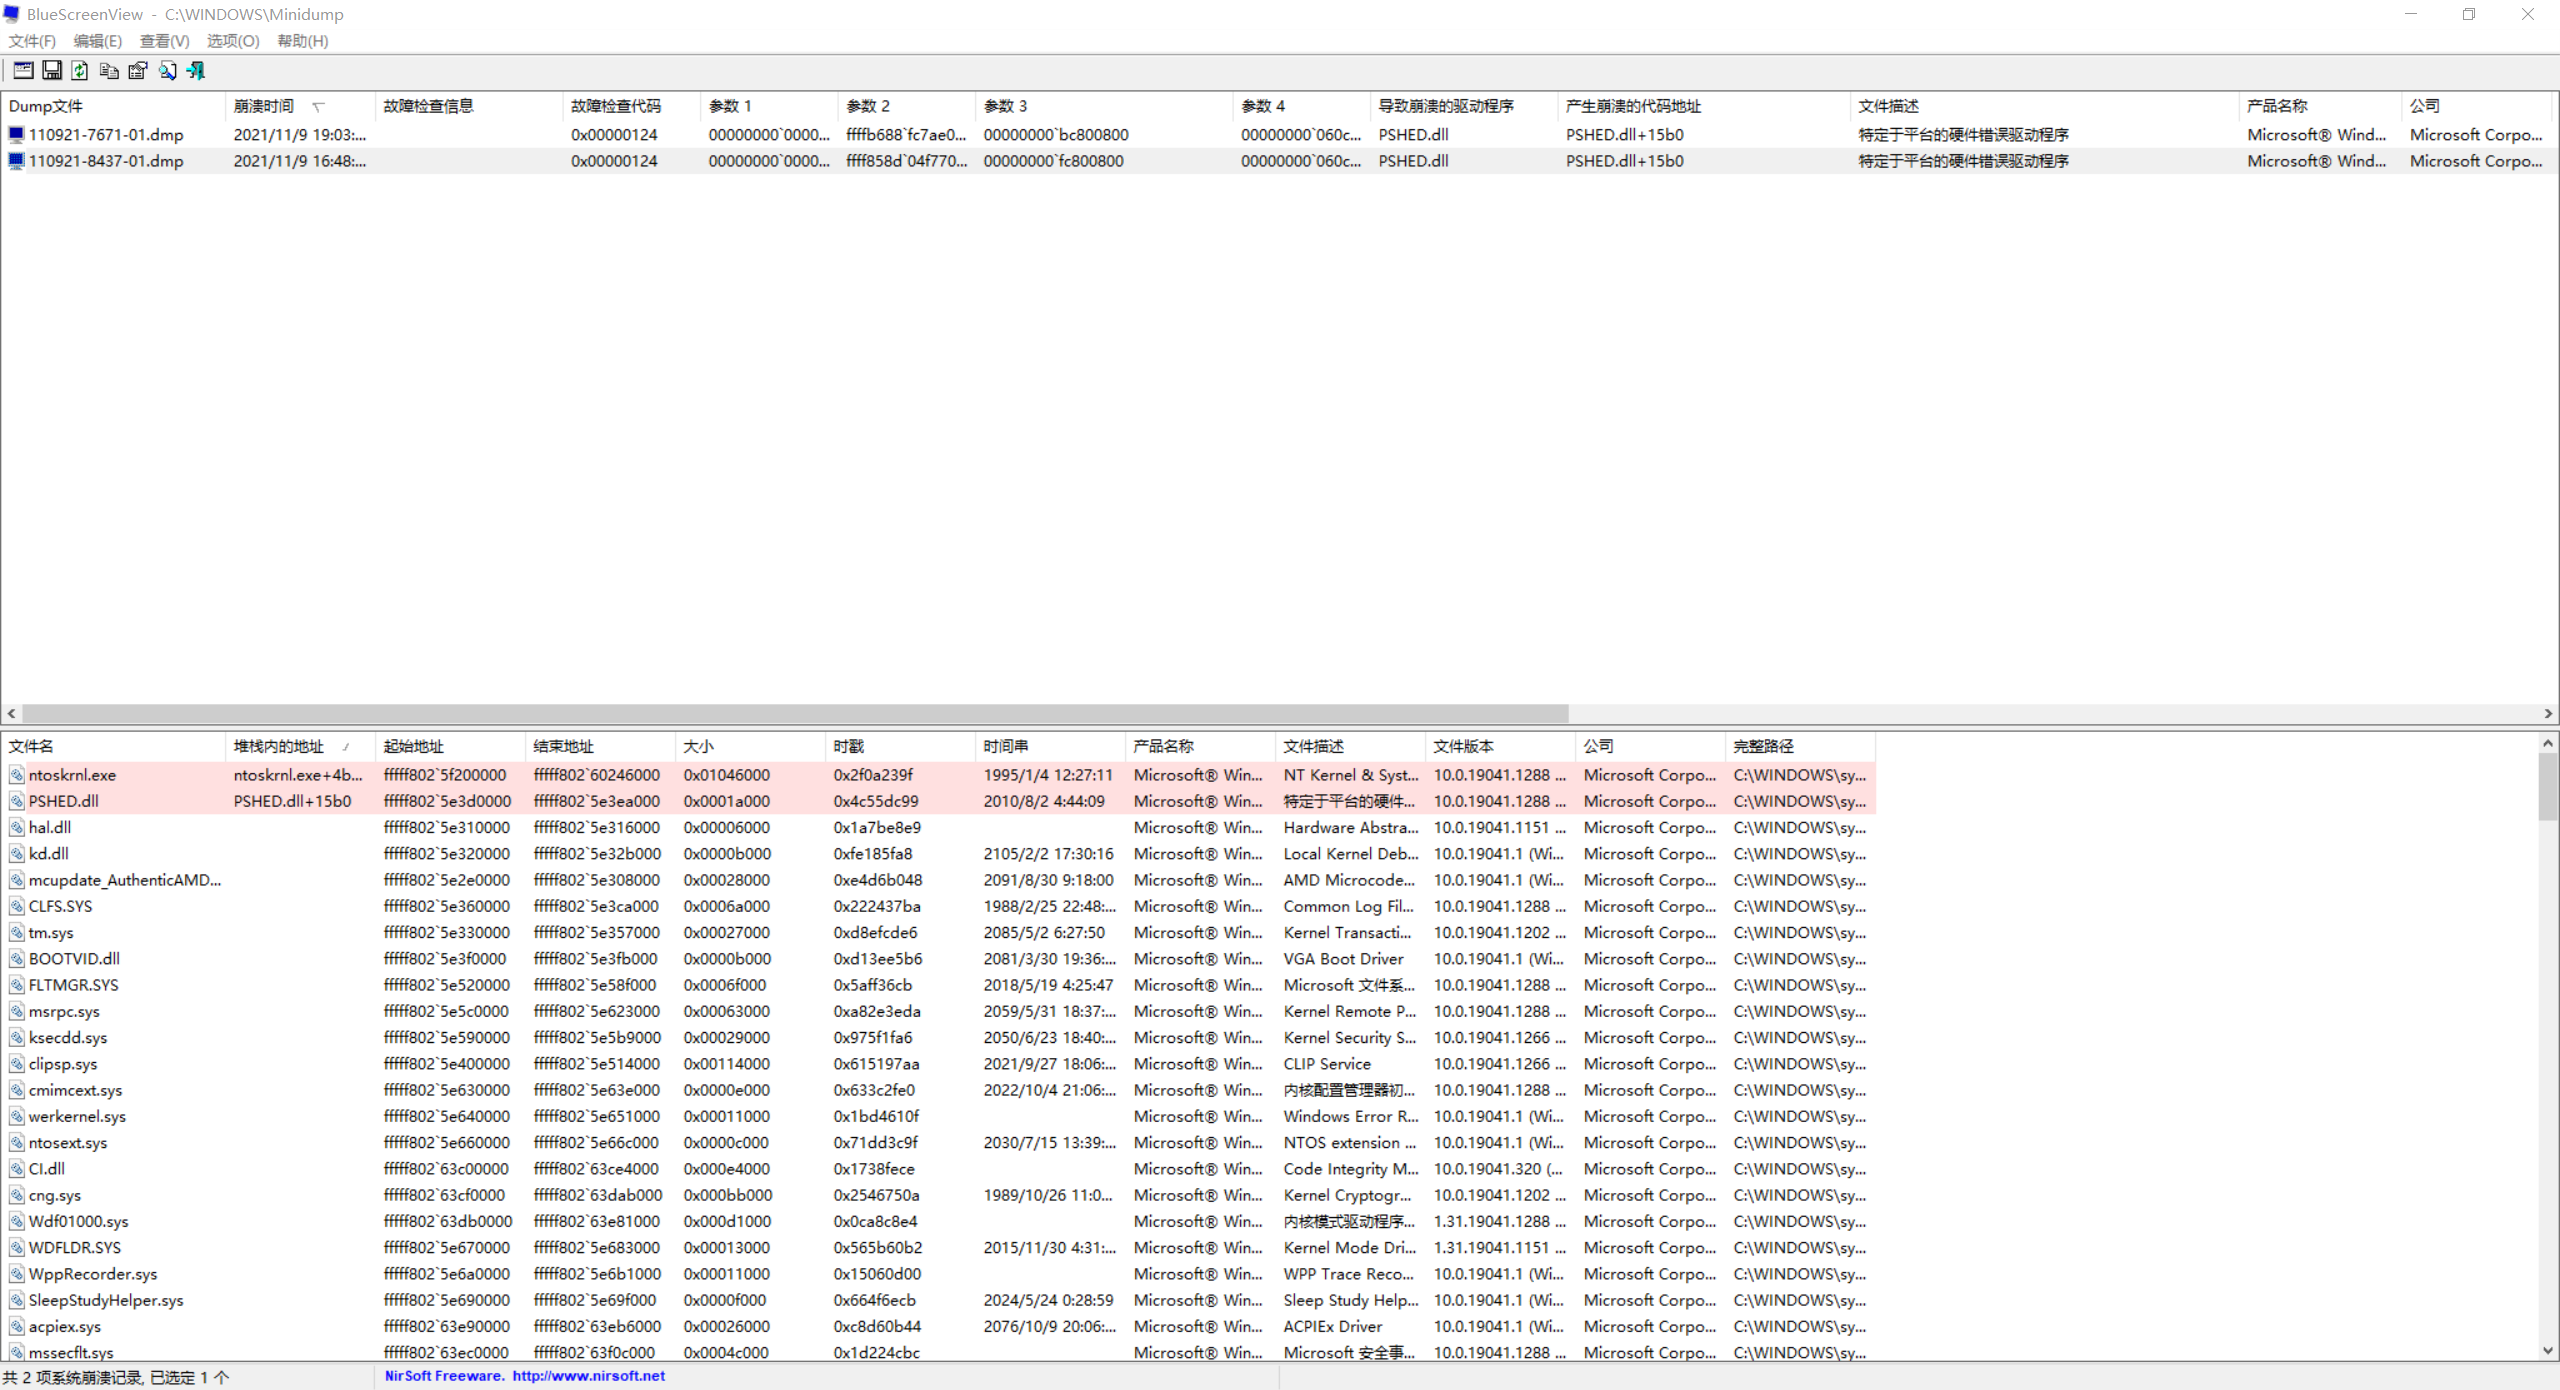The image size is (2560, 1390).
Task: Click the lower pane vertical scrollbar thumb
Action: point(2548,787)
